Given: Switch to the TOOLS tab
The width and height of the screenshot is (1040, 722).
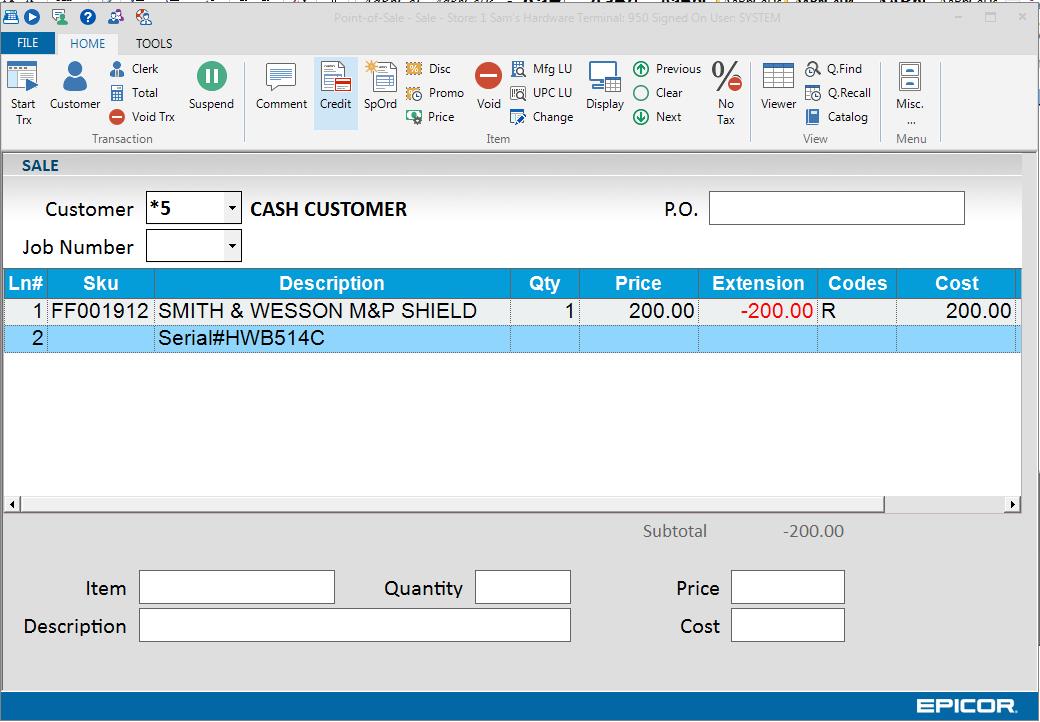Looking at the screenshot, I should [x=154, y=43].
